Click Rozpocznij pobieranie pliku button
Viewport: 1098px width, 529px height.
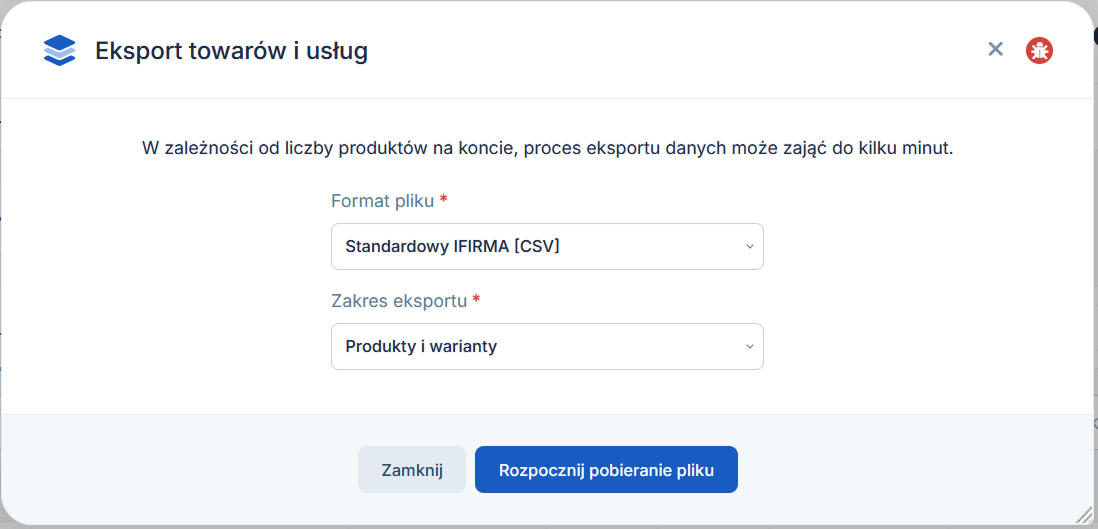point(606,469)
